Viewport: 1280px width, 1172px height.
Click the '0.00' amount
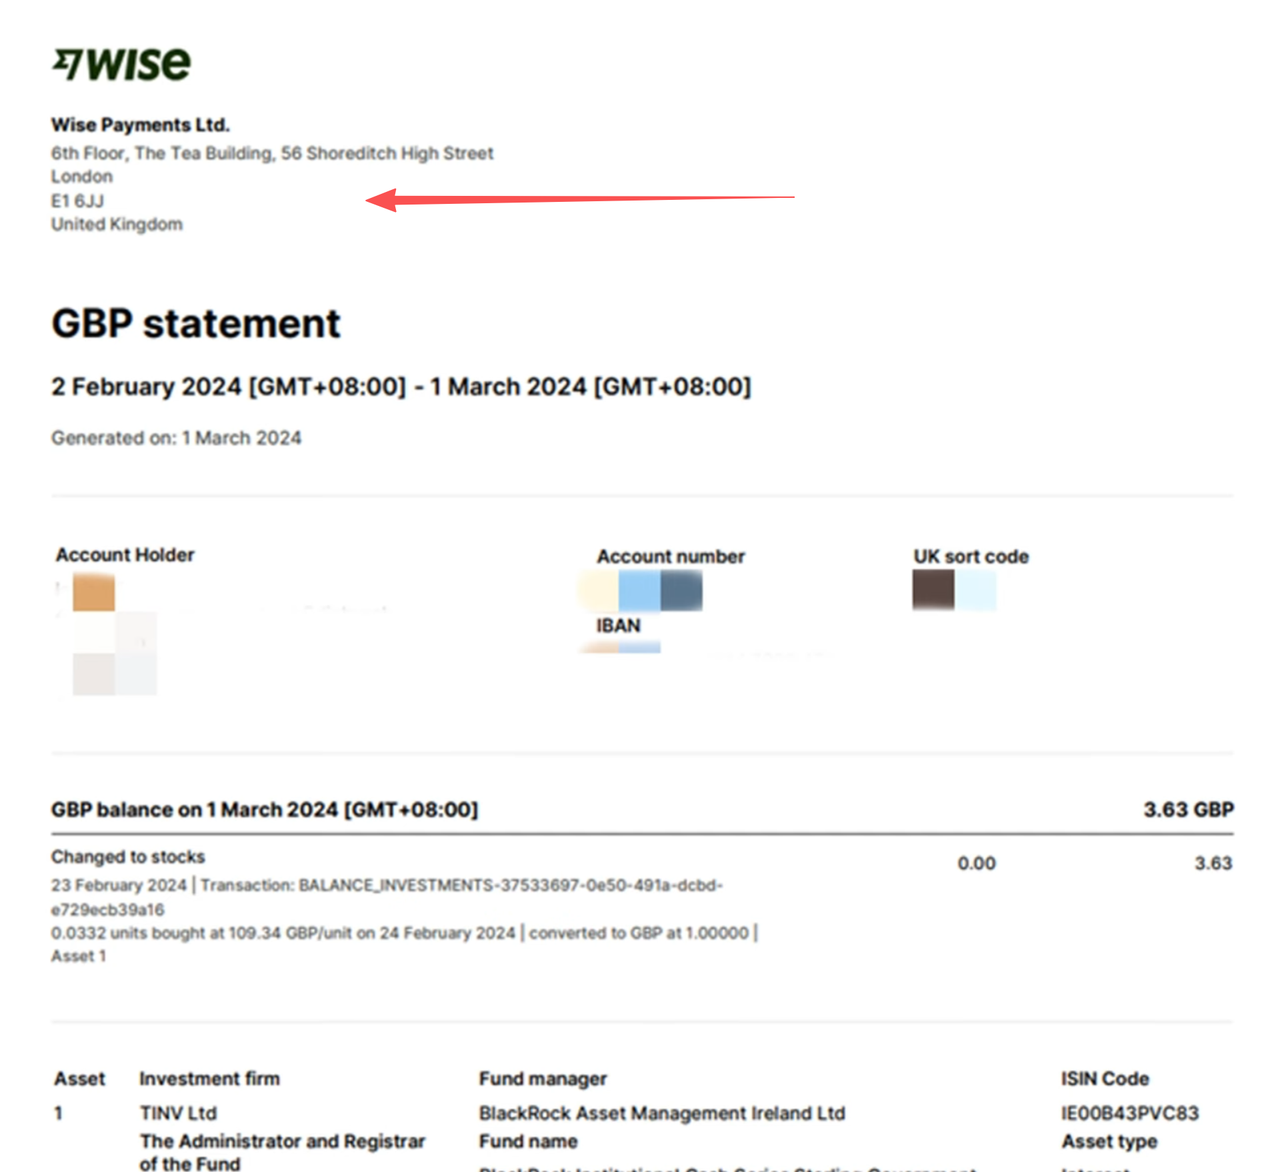(x=977, y=864)
